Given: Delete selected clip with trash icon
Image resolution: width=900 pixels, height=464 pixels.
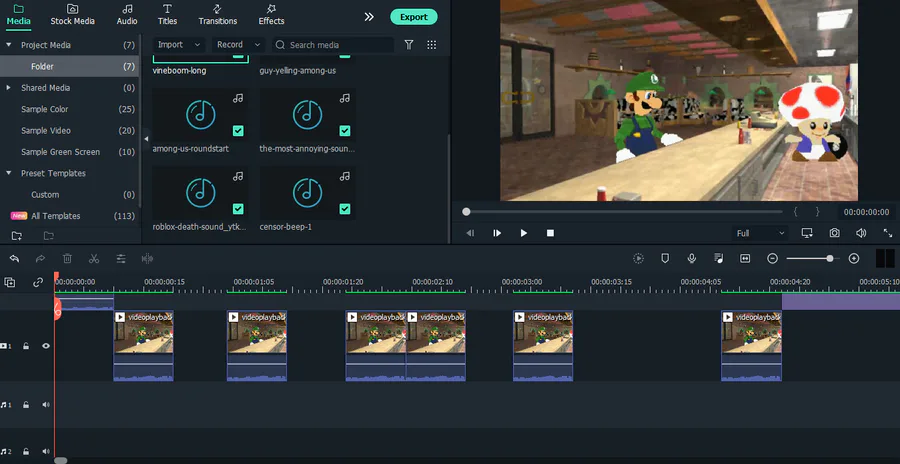Looking at the screenshot, I should 67,259.
